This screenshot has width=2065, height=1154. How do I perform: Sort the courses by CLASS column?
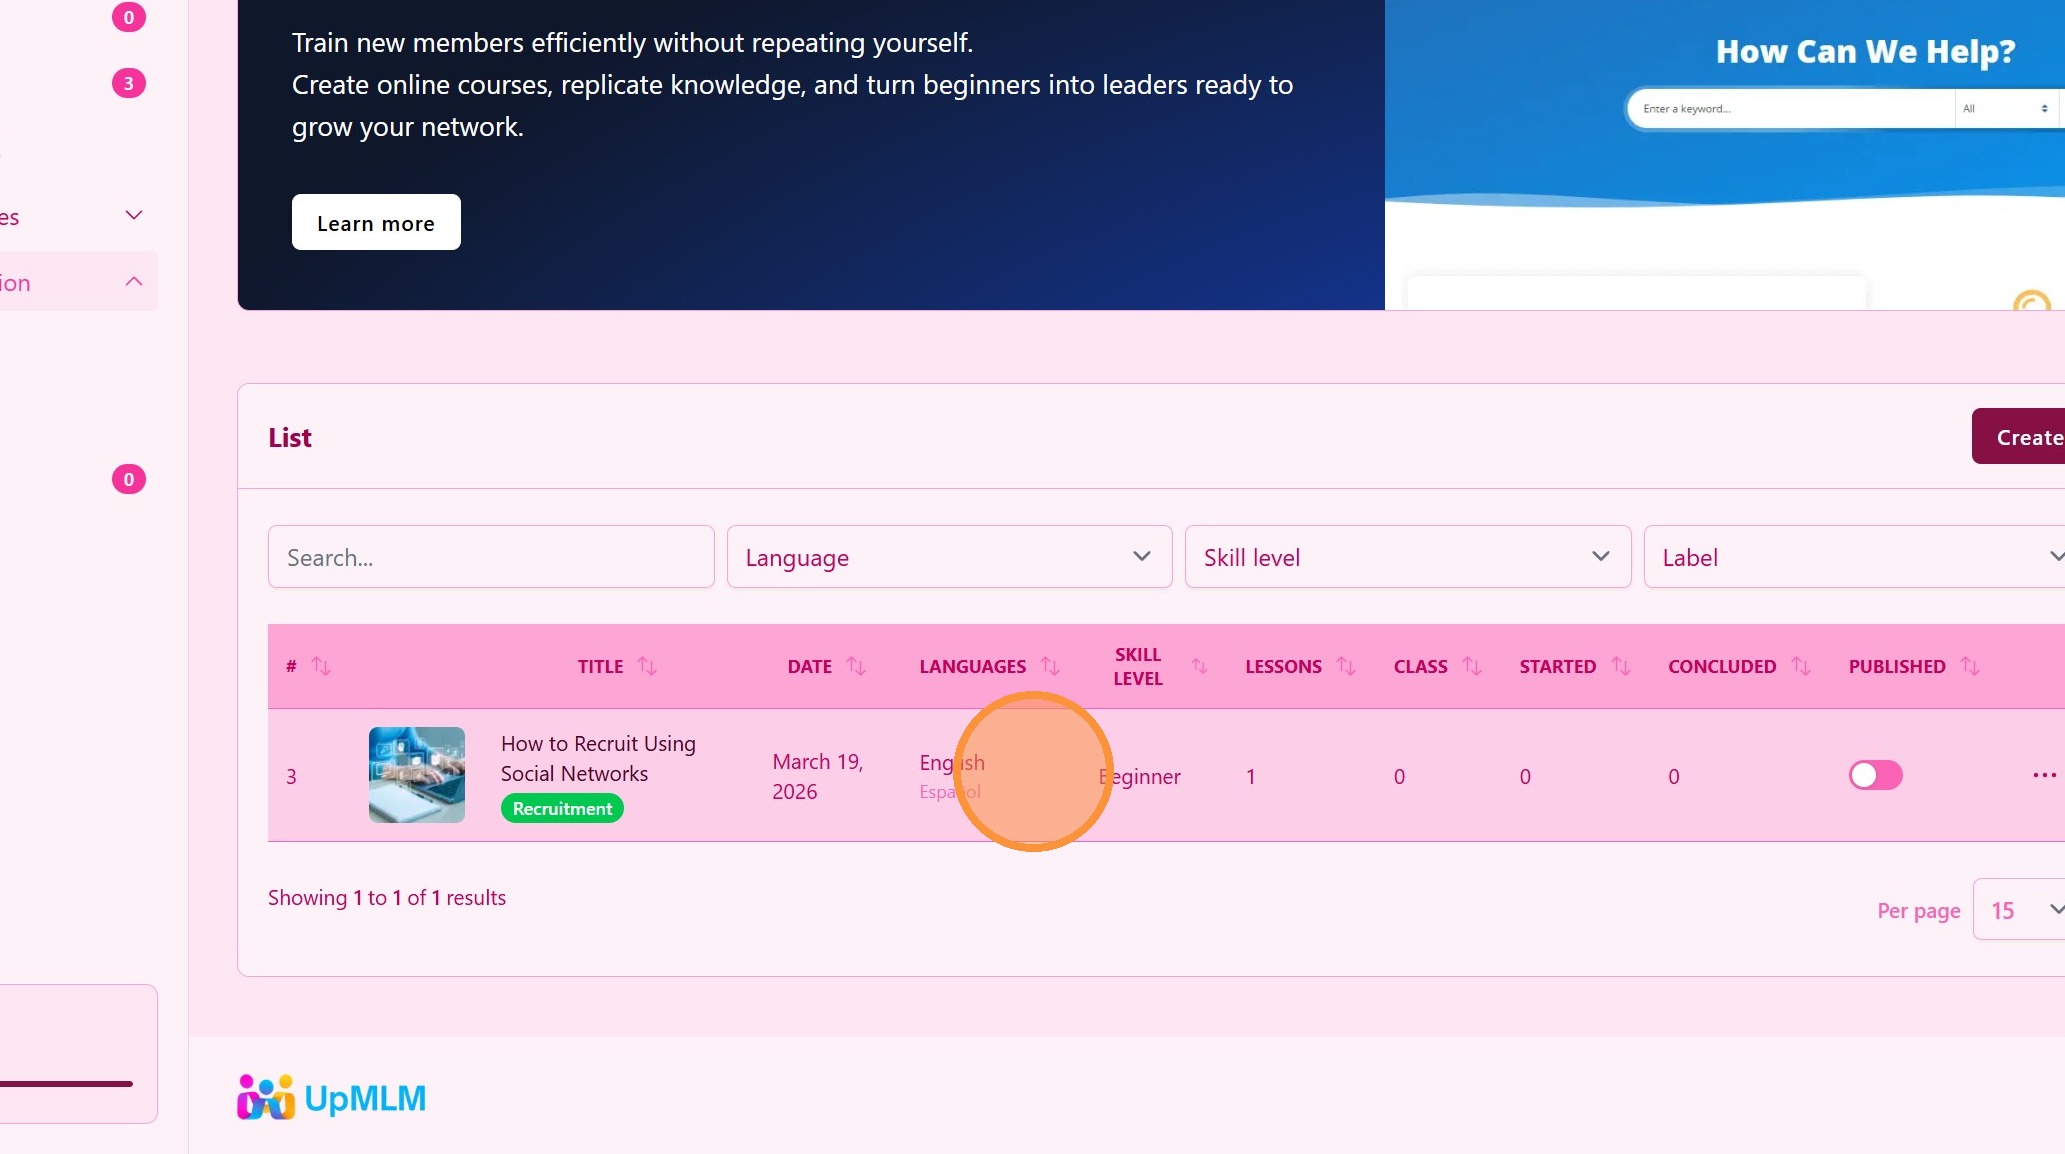[1472, 666]
